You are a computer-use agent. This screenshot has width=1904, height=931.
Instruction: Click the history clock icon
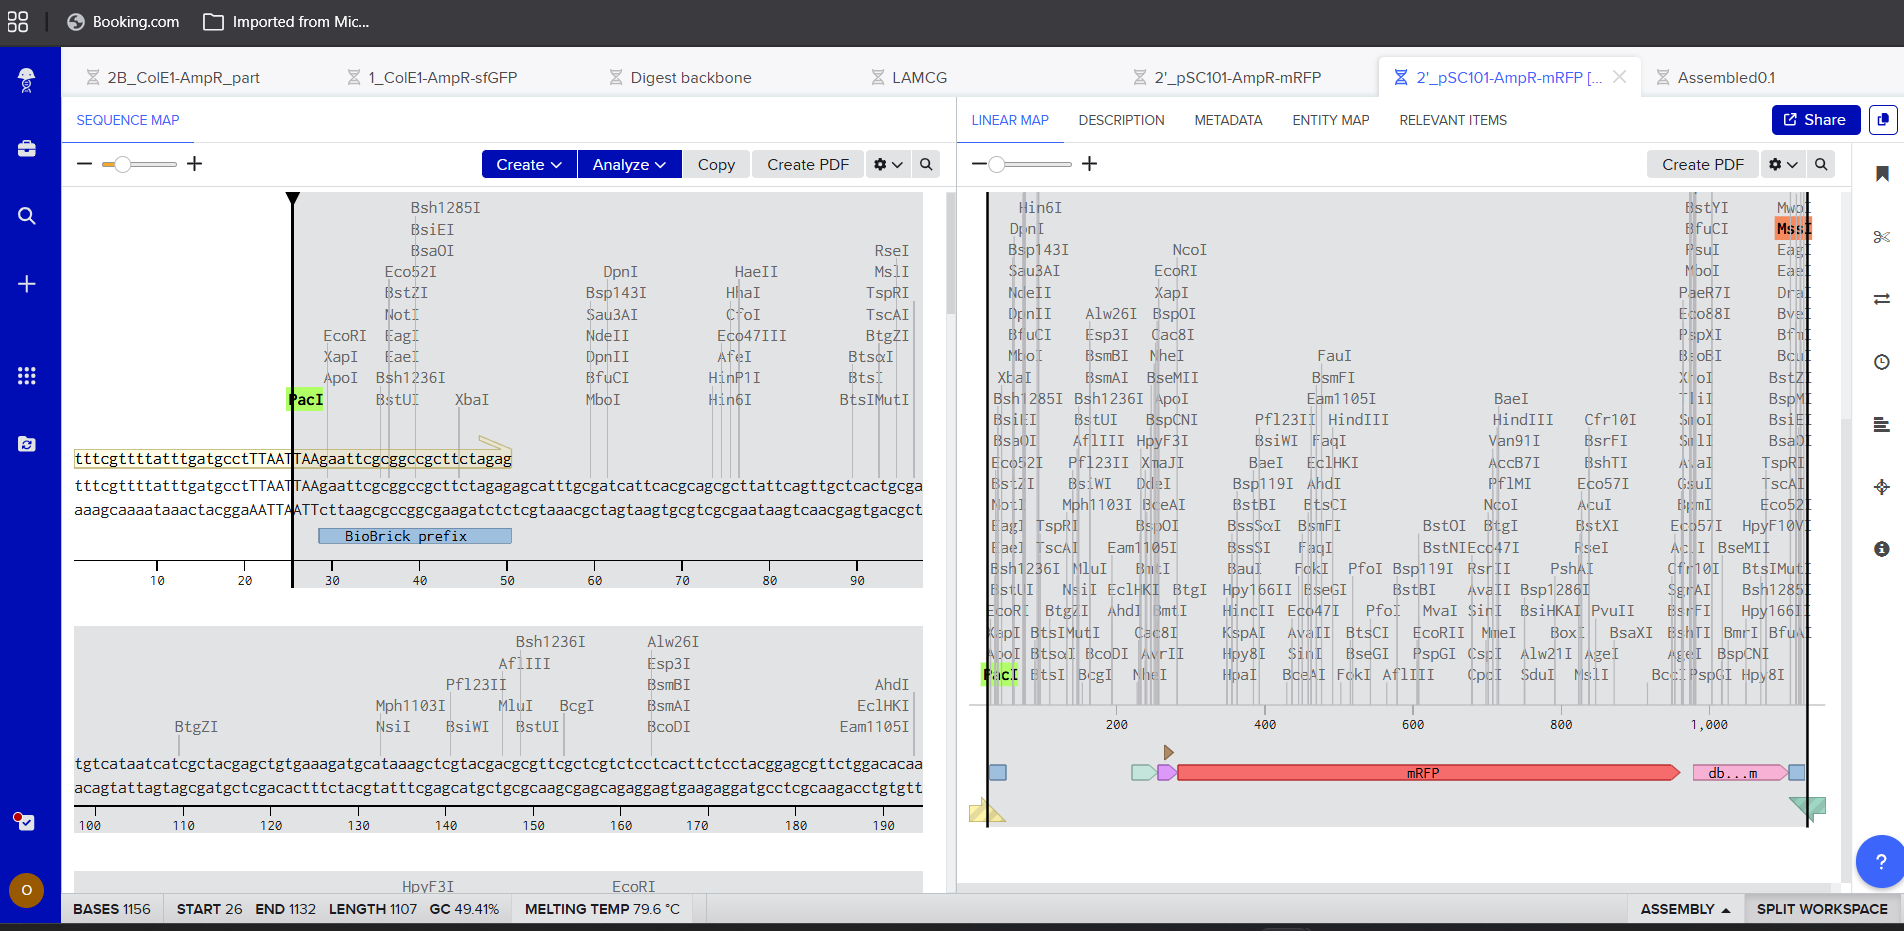(x=1881, y=362)
